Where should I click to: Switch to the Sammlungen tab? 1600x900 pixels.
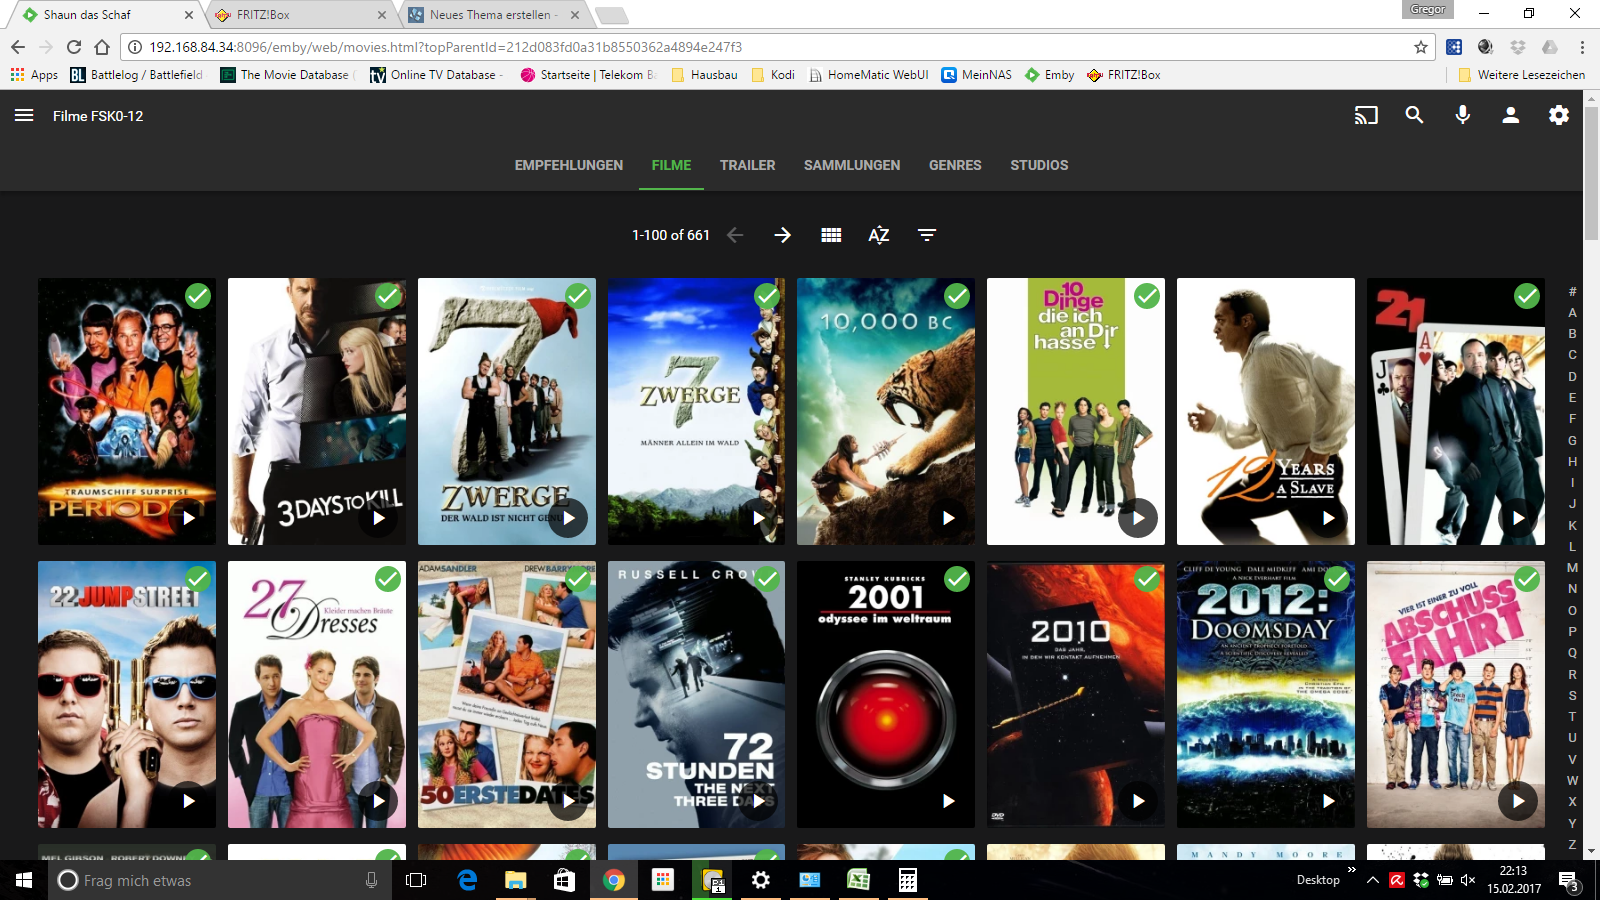coord(852,165)
